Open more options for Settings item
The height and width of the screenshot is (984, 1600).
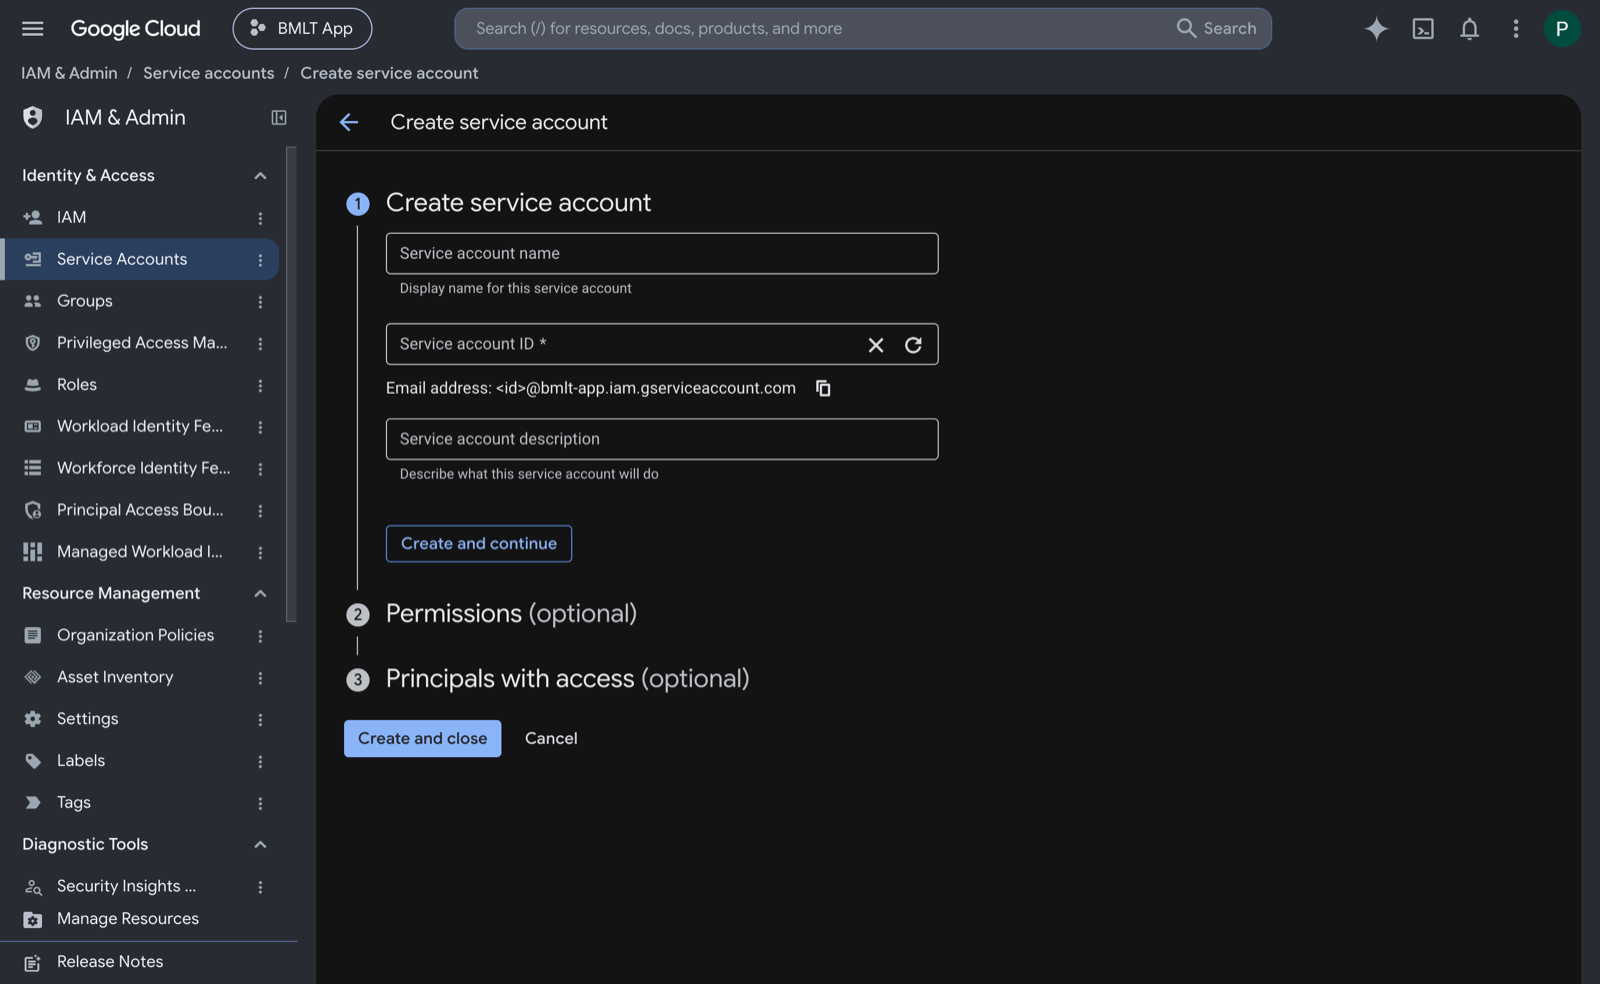click(x=260, y=719)
